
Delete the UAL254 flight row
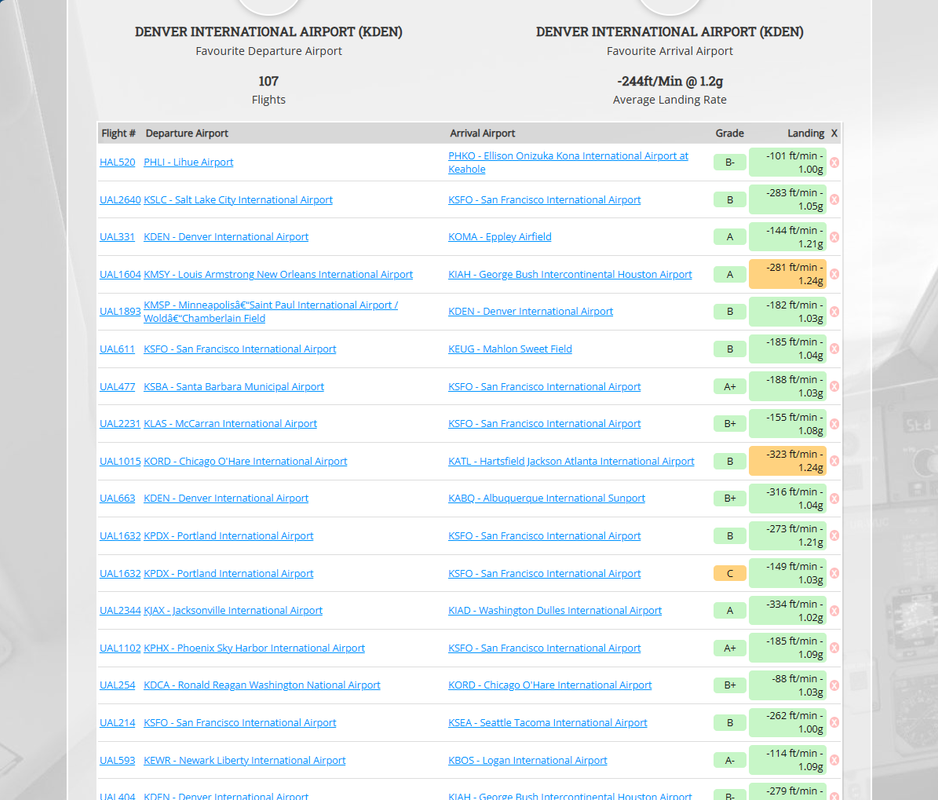tap(834, 685)
